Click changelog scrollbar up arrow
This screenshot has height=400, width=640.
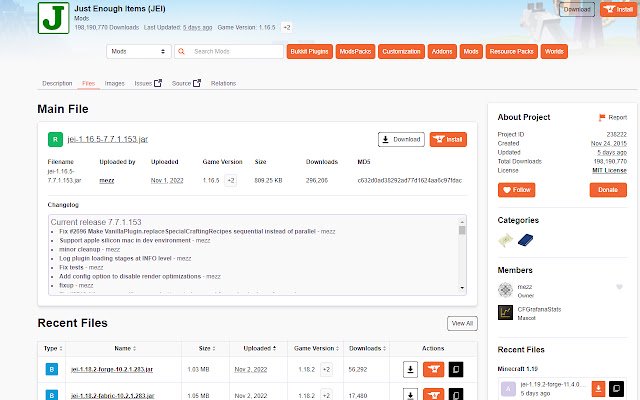coord(462,222)
